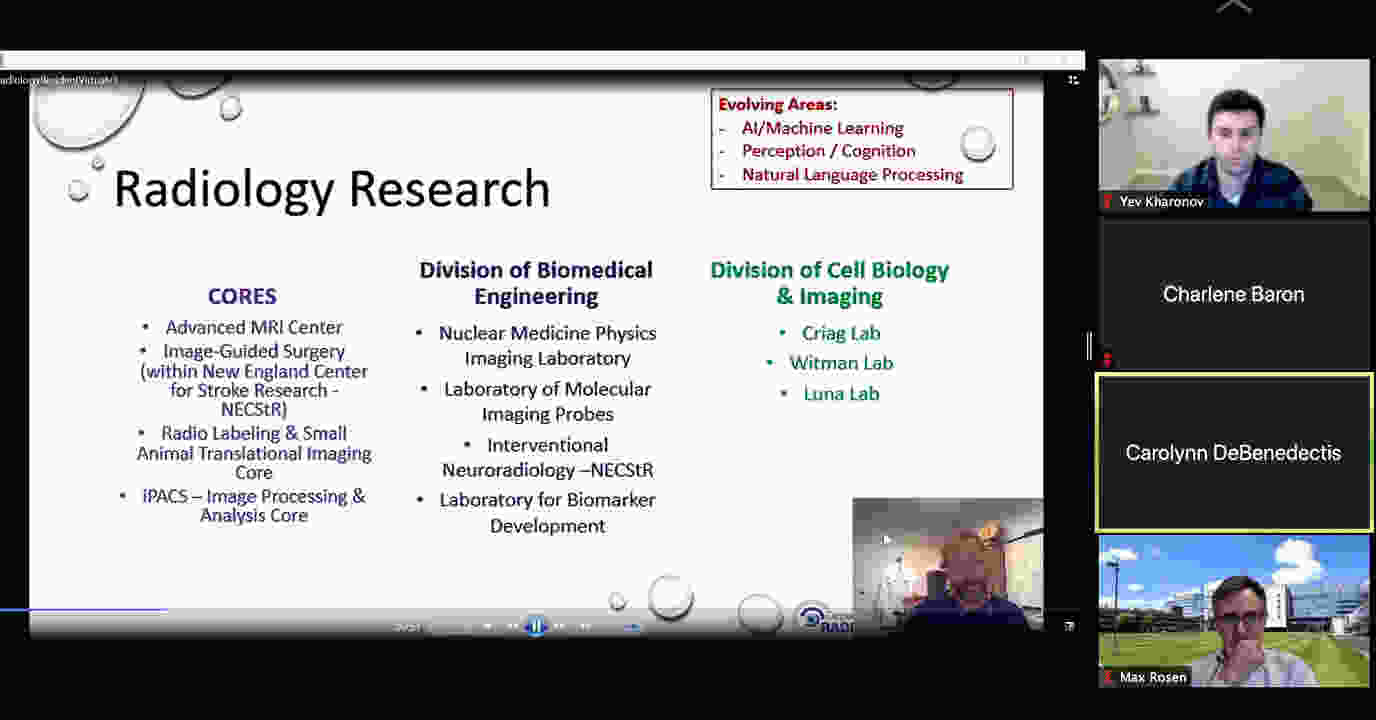
Task: Select Yev Kharonov's video thumbnail
Action: coord(1234,135)
